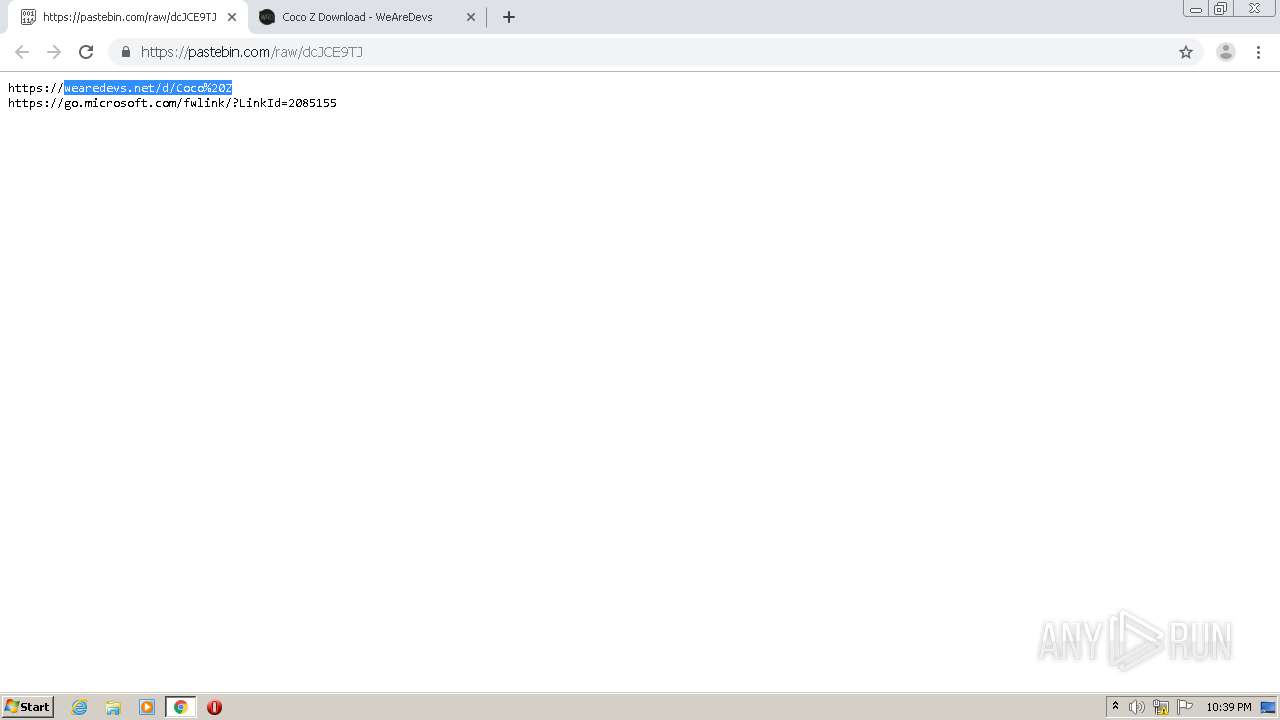Open the Action Center flag icon
The width and height of the screenshot is (1280, 720).
(x=1185, y=707)
